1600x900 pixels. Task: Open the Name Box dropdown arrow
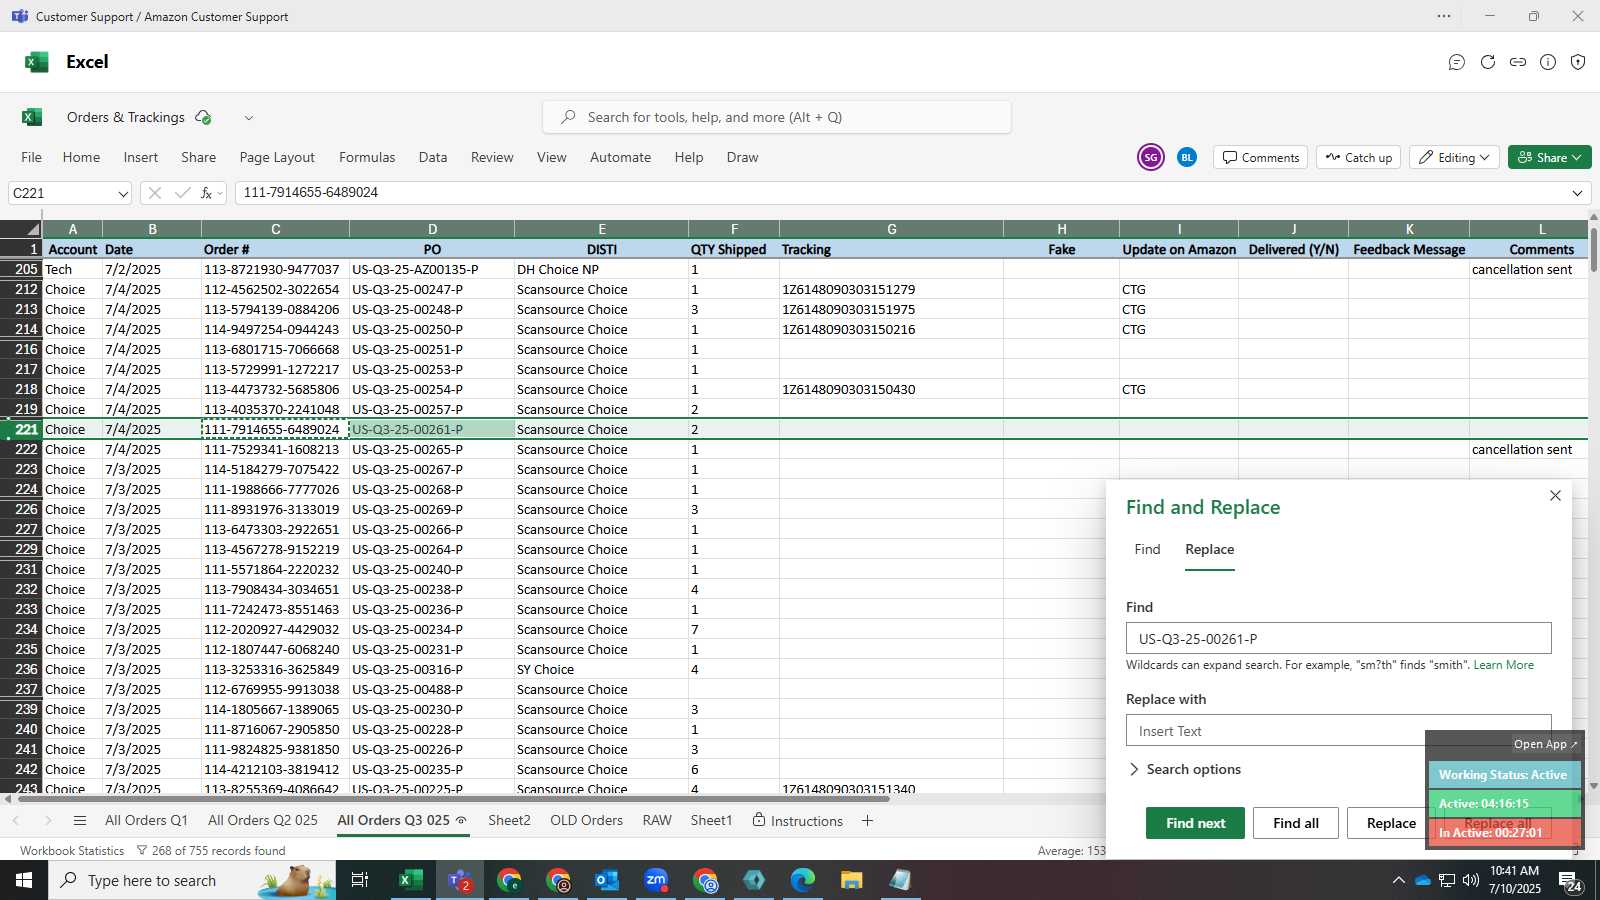122,193
